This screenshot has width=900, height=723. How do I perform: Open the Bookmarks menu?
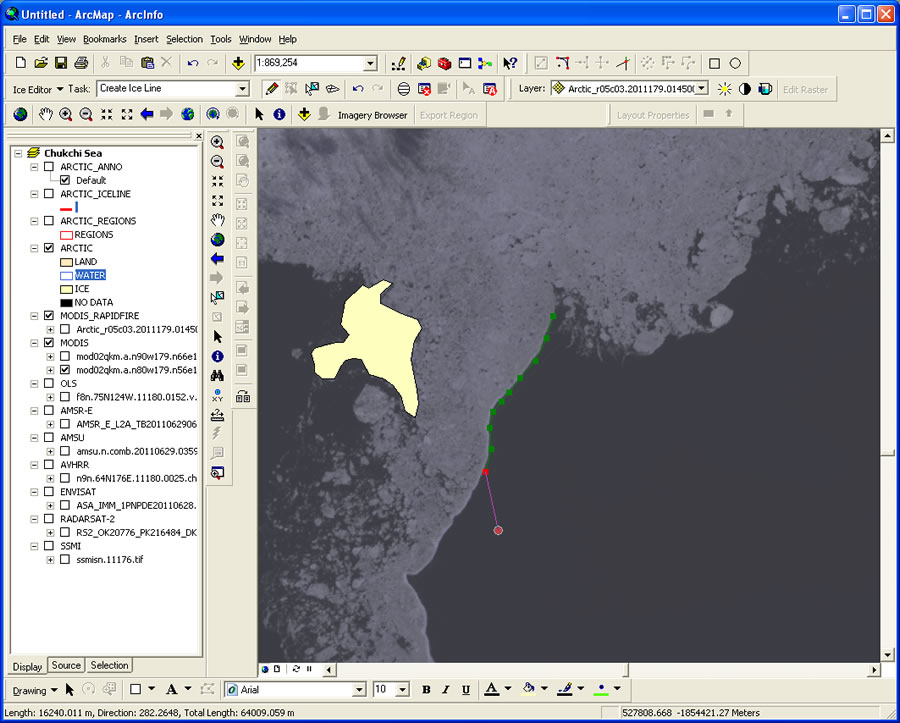[x=104, y=38]
